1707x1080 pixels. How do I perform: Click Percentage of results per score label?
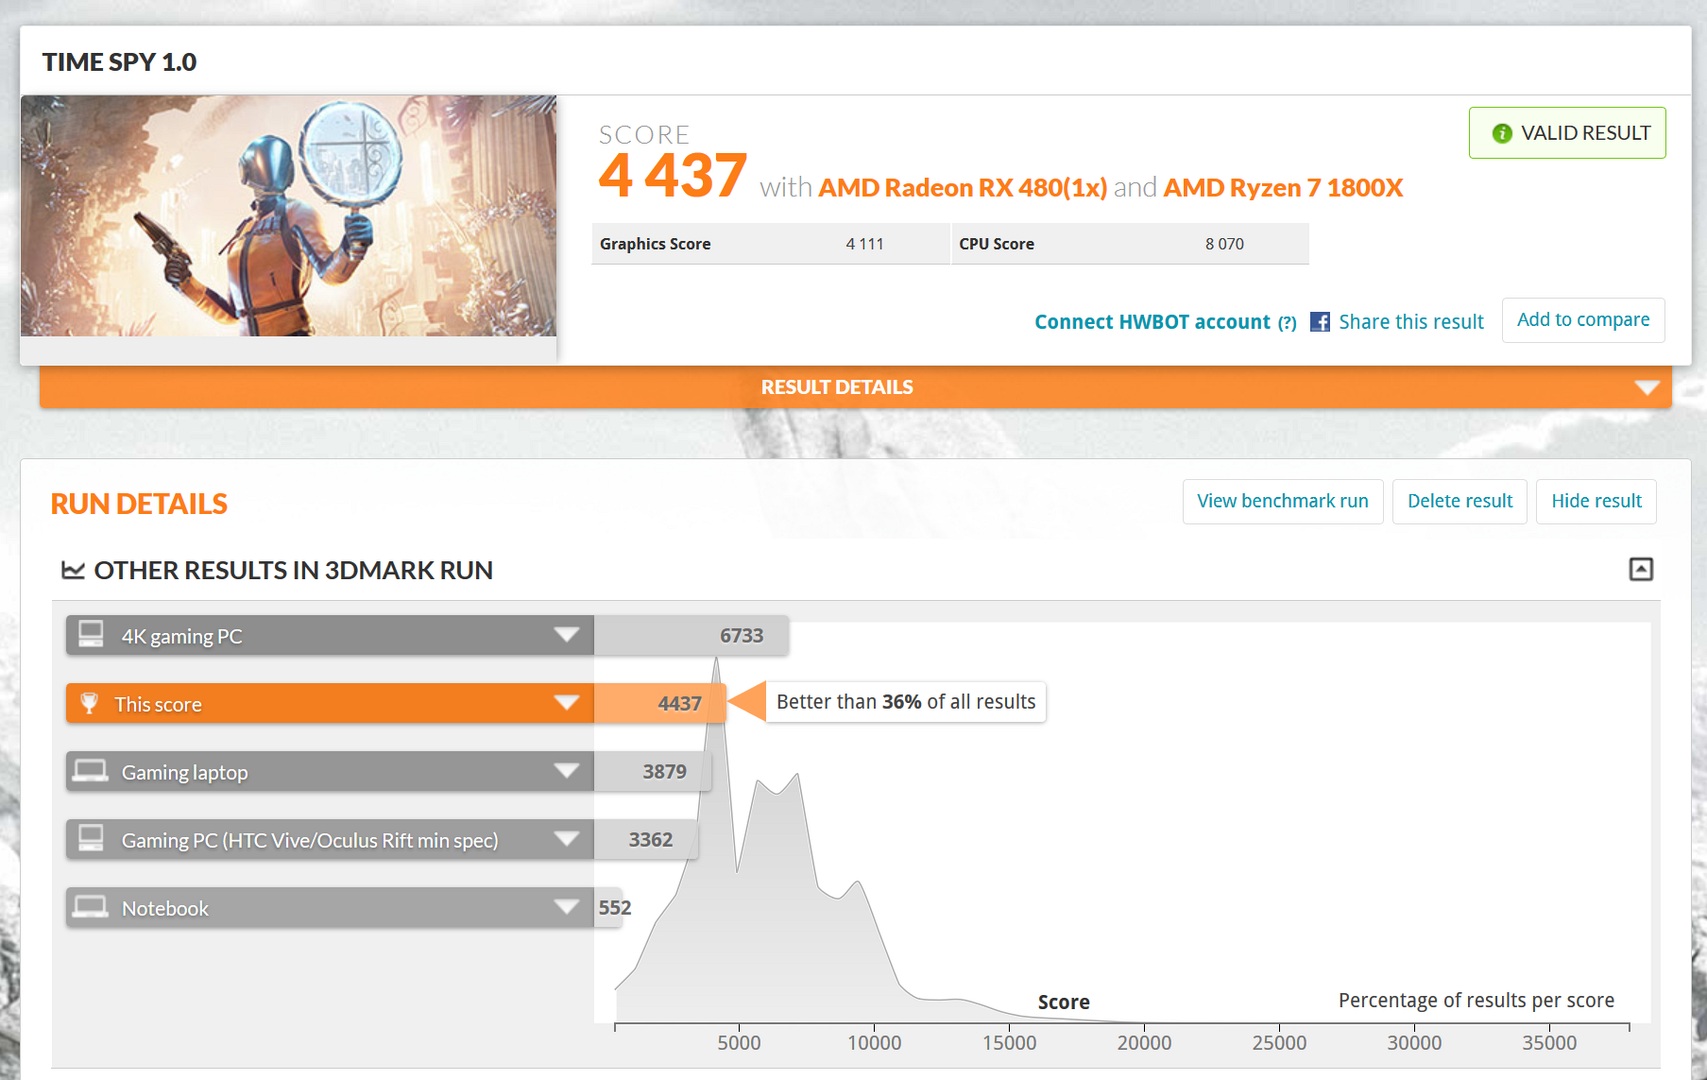pyautogui.click(x=1476, y=1000)
